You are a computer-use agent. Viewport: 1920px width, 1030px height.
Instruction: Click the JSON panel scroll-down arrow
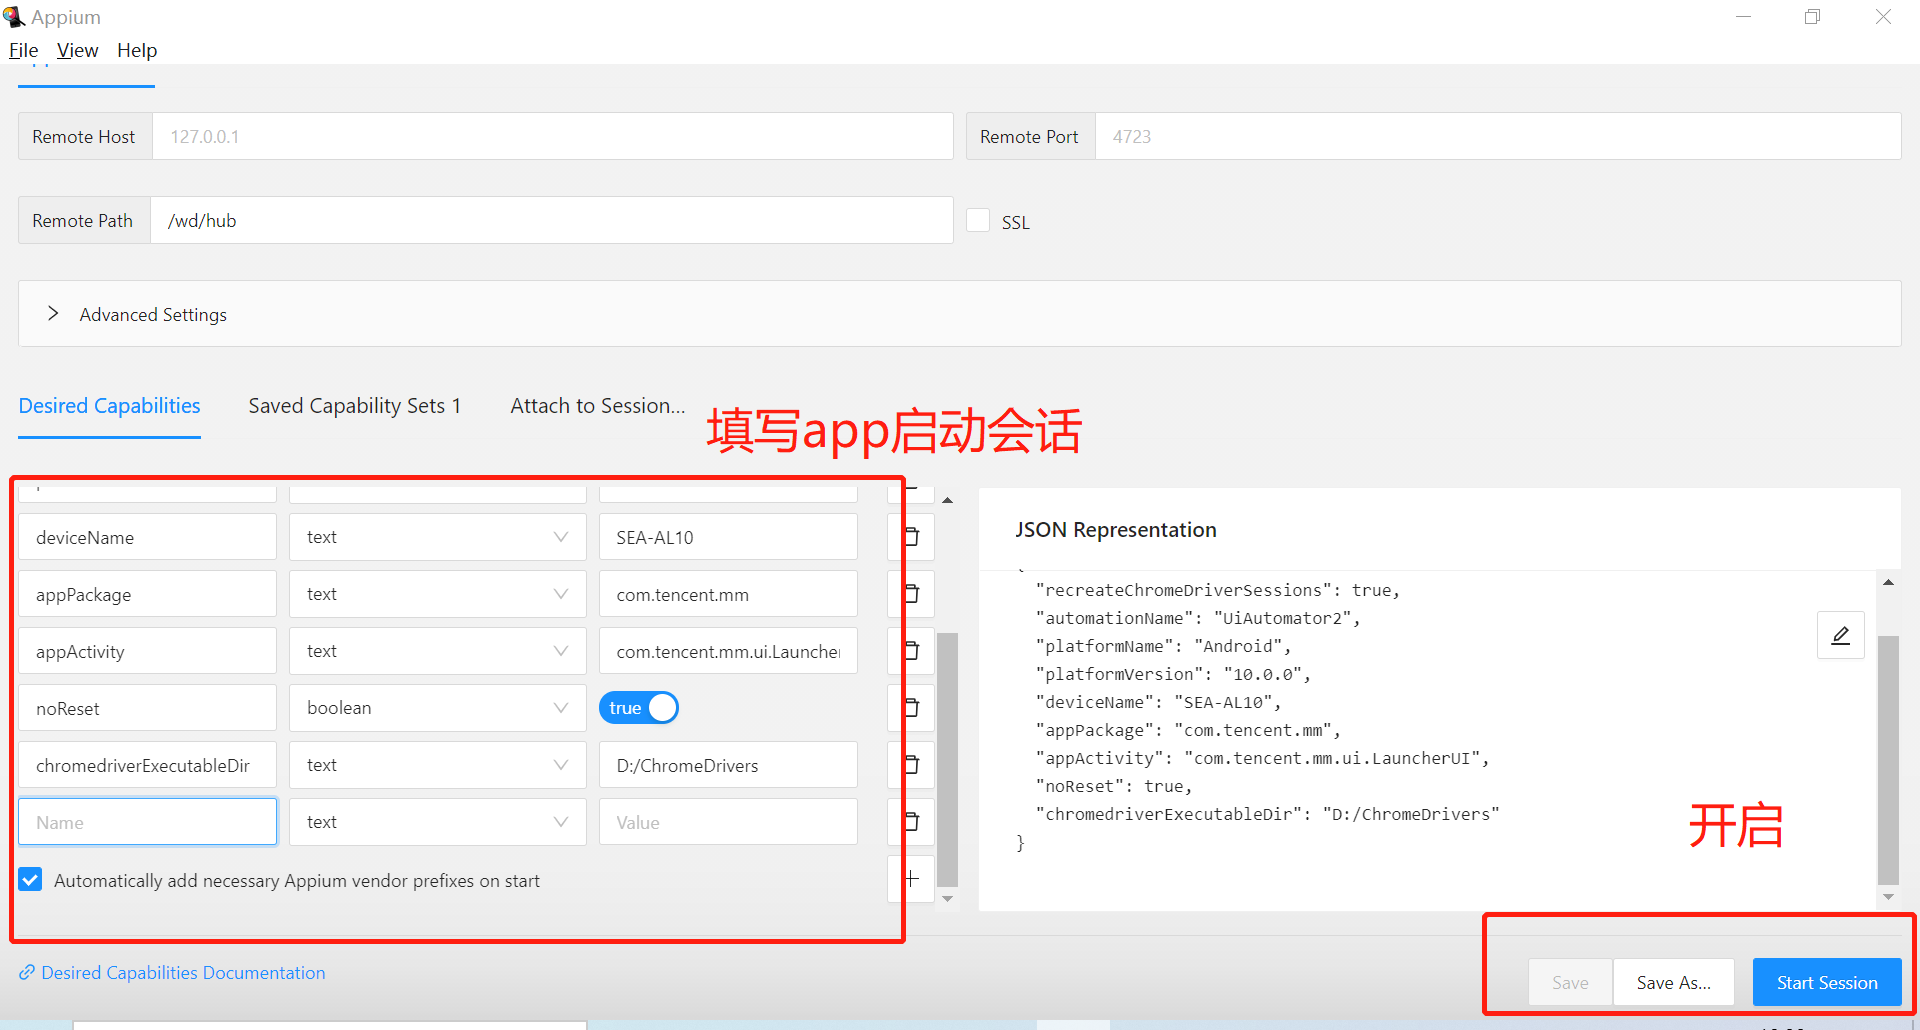[x=1888, y=897]
